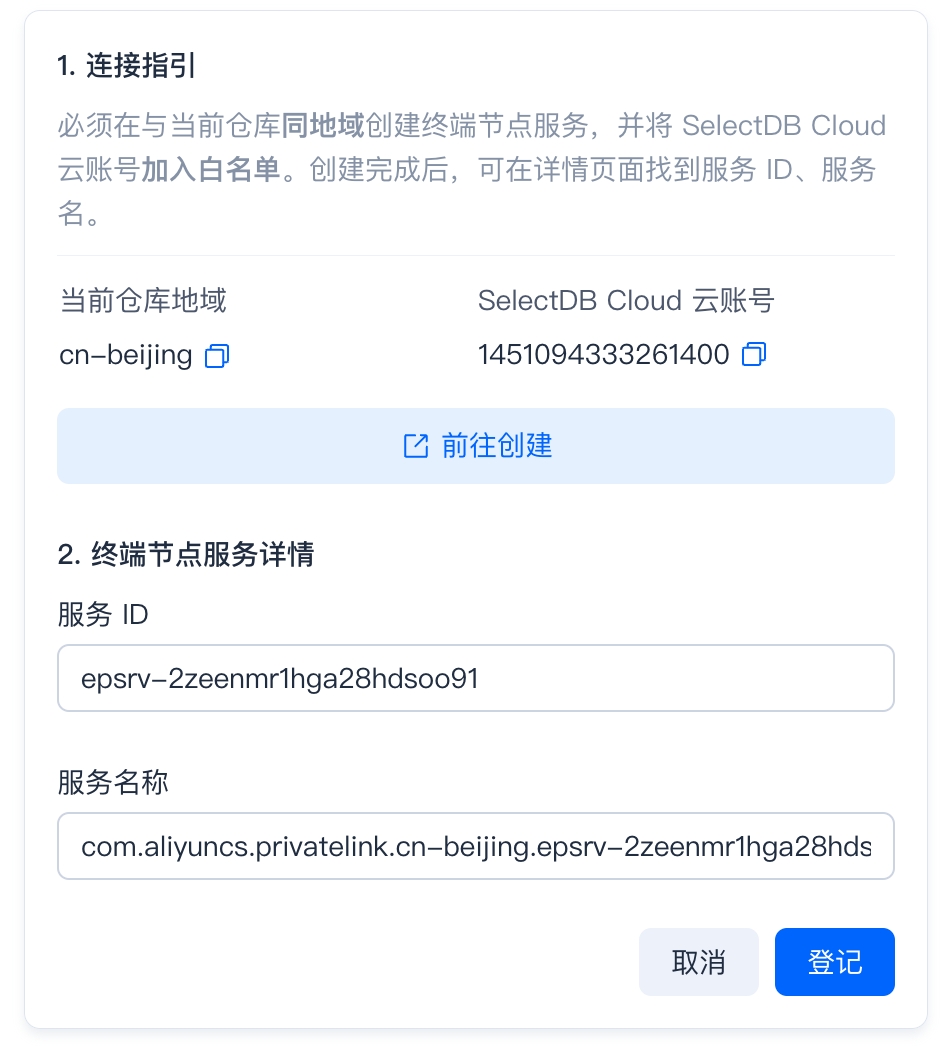The image size is (942, 1046).
Task: Submit the form with 登记
Action: tap(835, 962)
